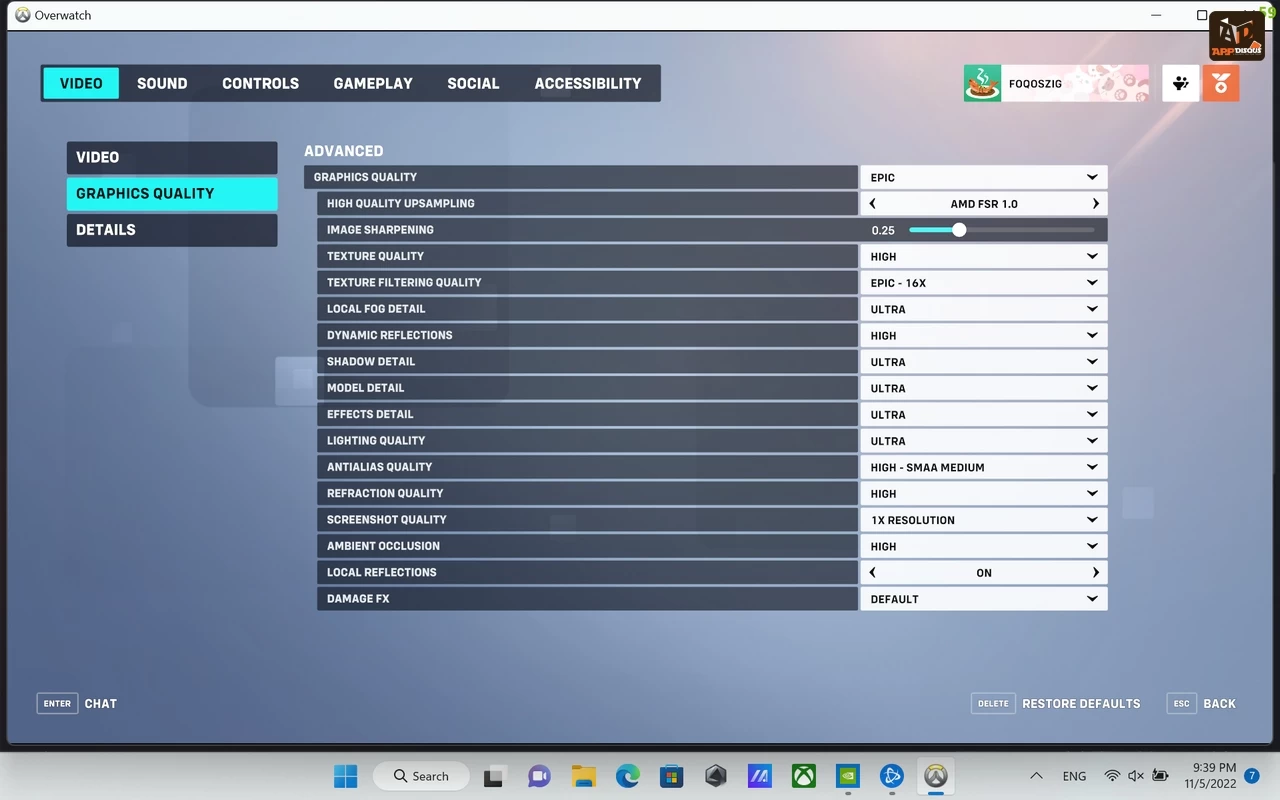This screenshot has height=800, width=1280.
Task: Select the Video top tab
Action: [81, 83]
